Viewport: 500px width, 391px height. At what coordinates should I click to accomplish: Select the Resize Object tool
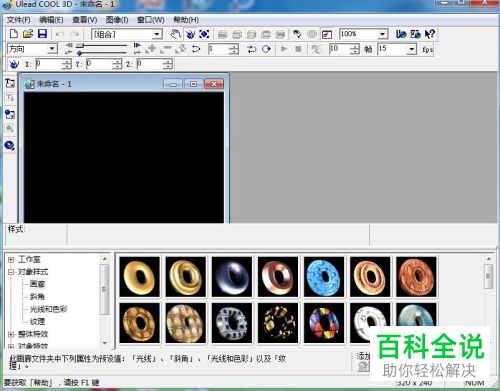point(204,34)
